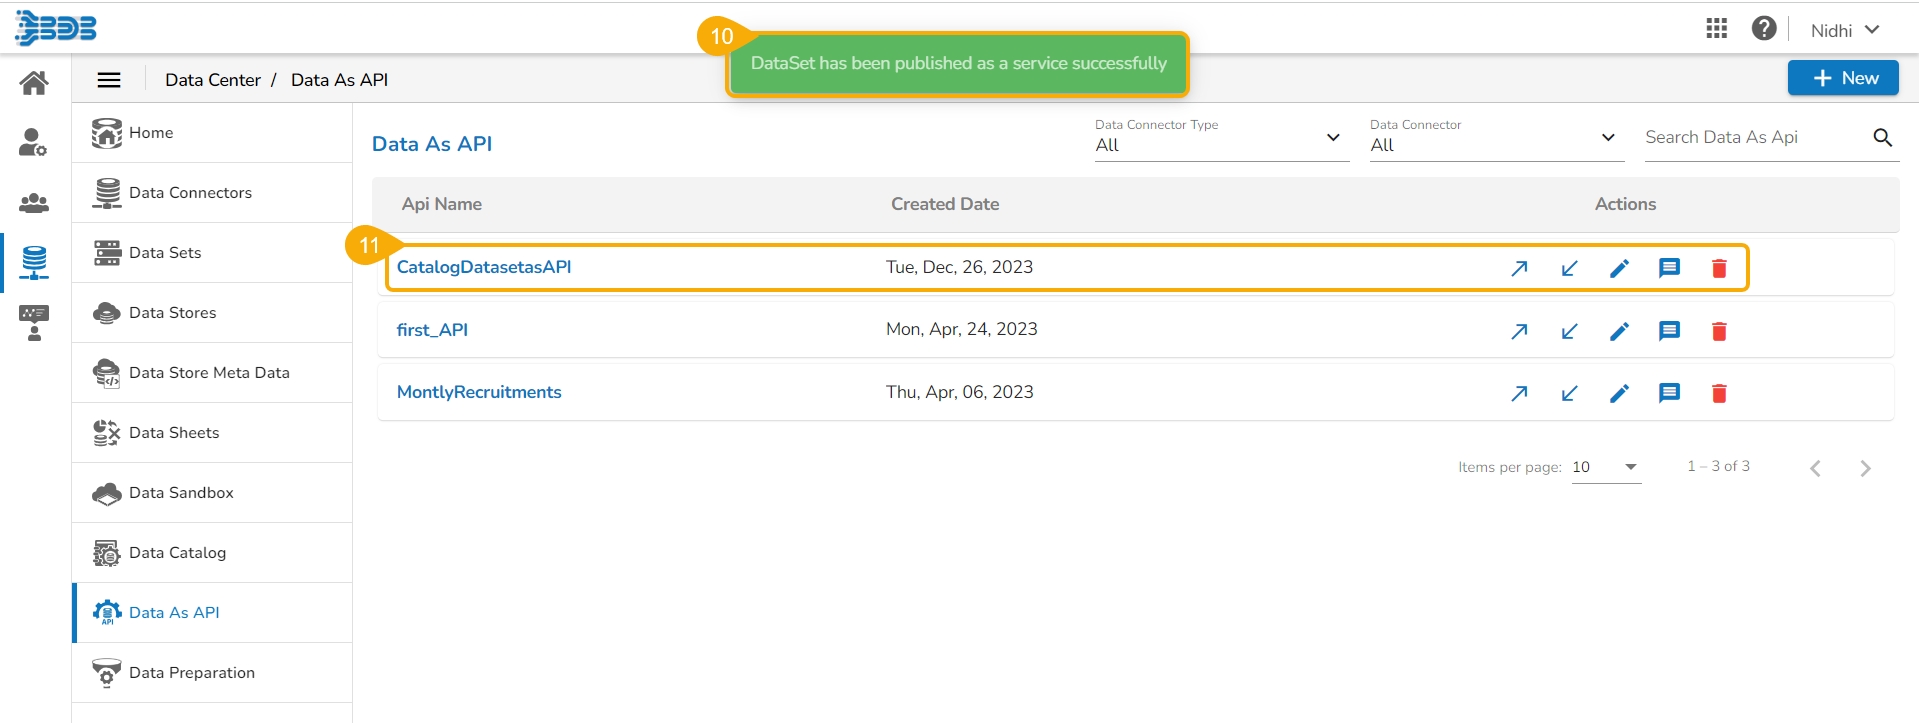Image resolution: width=1919 pixels, height=723 pixels.
Task: Open Data Preparation in the sidebar
Action: (x=191, y=673)
